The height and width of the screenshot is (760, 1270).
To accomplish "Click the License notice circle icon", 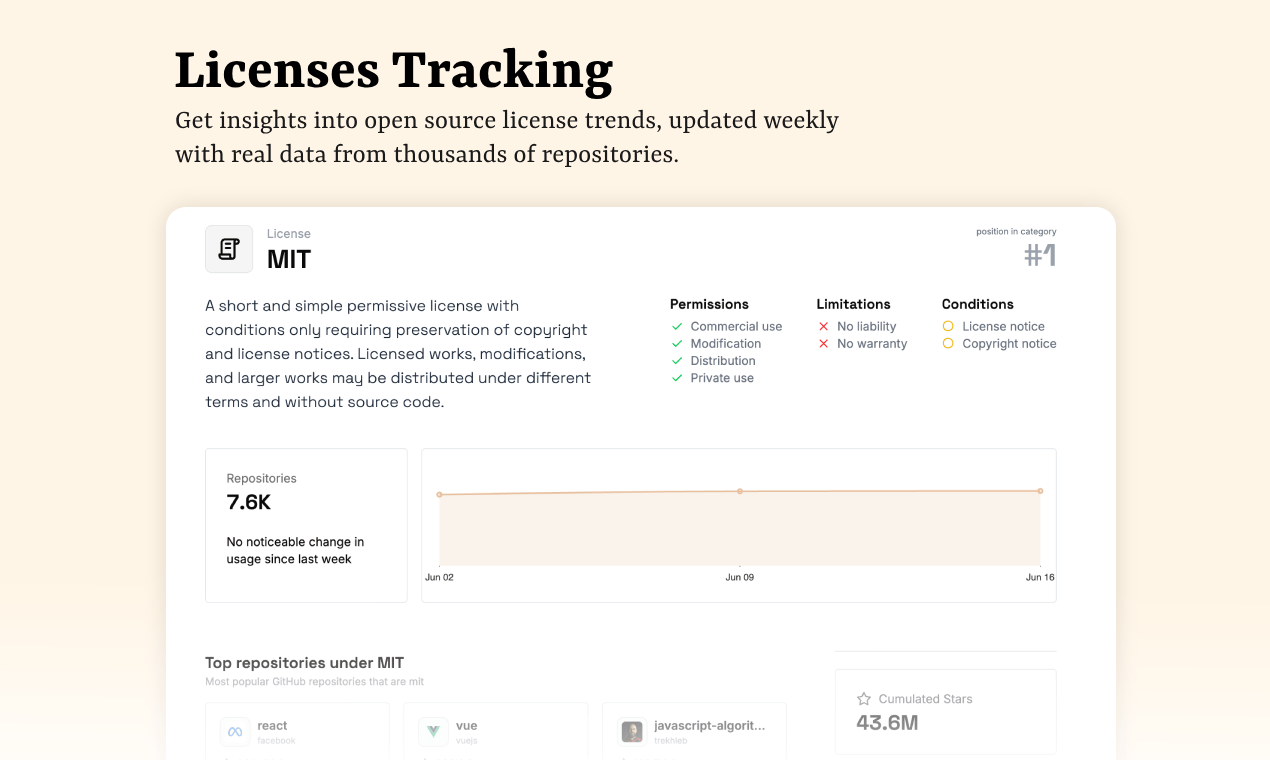I will (948, 326).
